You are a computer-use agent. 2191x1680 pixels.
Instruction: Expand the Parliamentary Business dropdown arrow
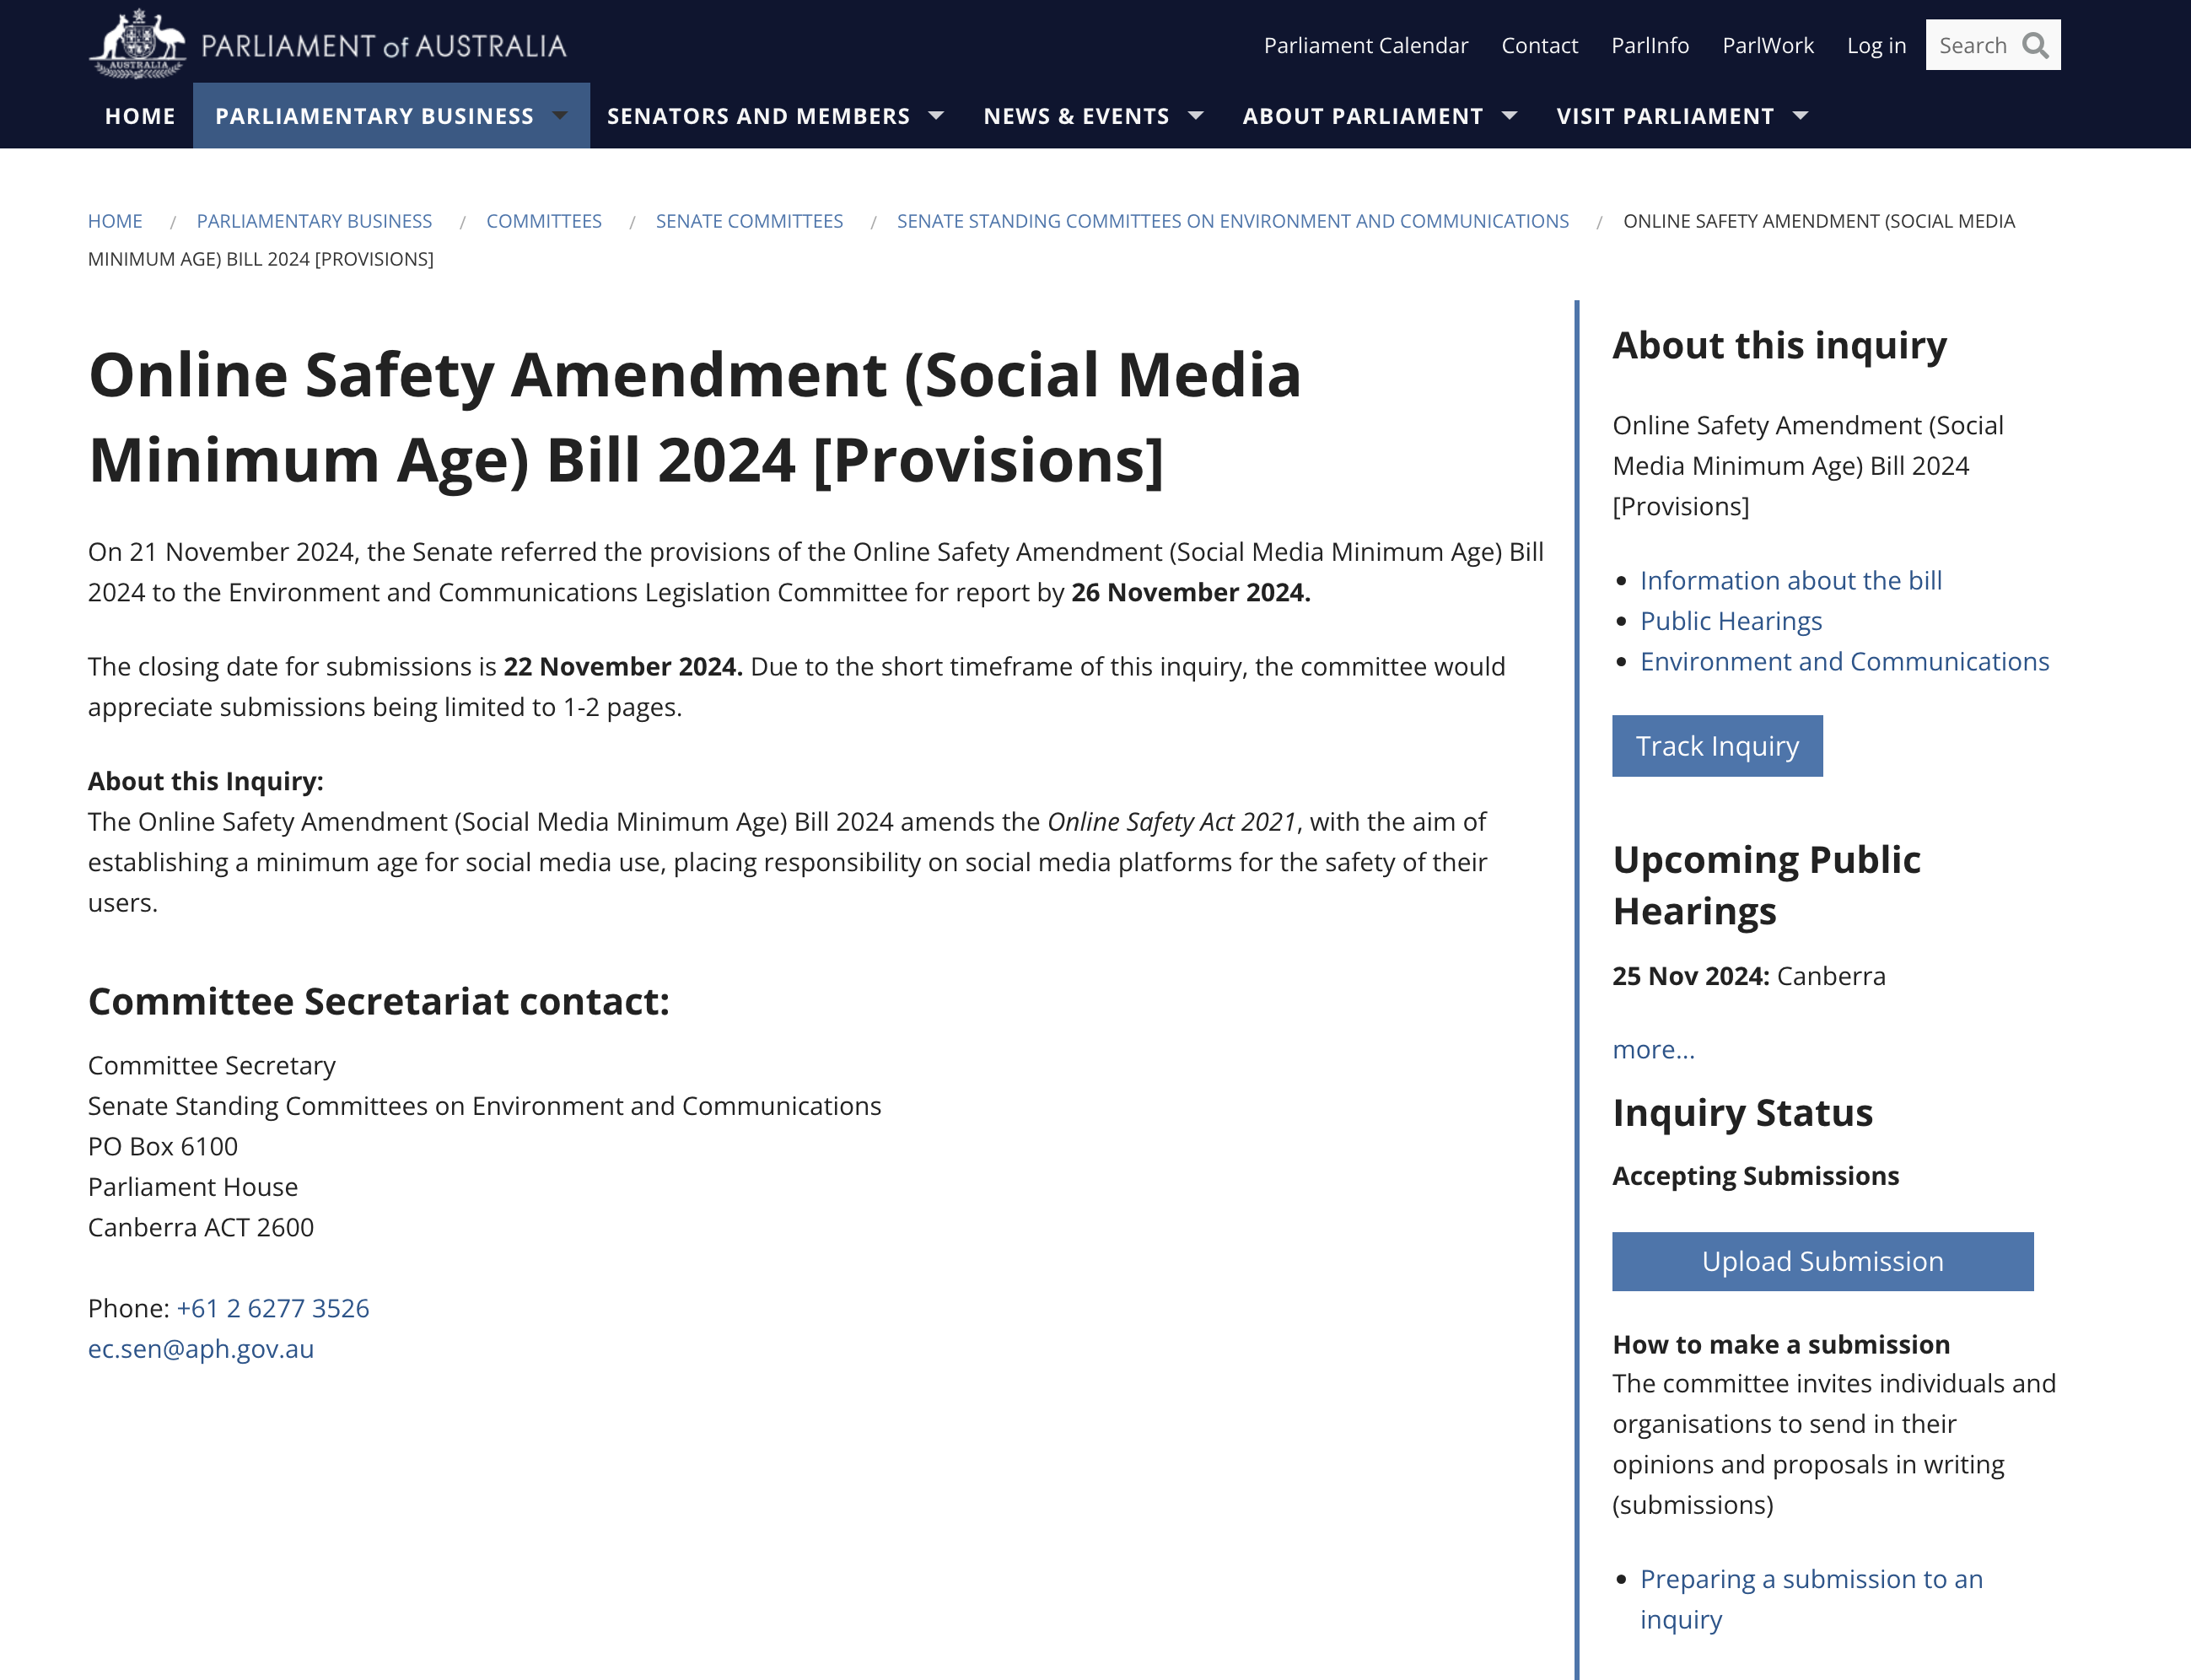(561, 116)
